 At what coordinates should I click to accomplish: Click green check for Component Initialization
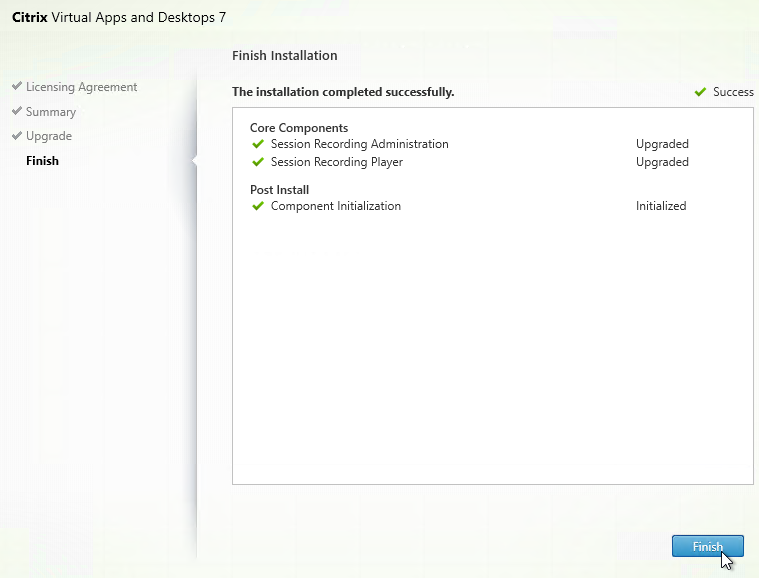point(258,206)
